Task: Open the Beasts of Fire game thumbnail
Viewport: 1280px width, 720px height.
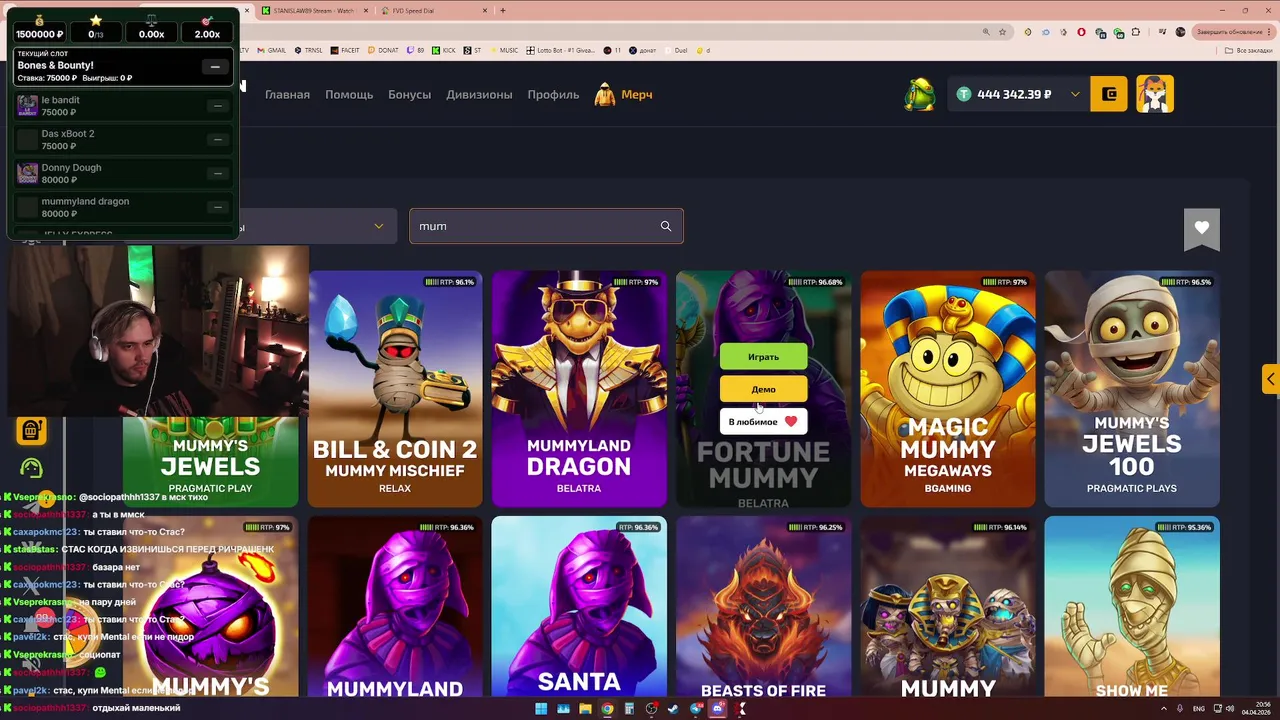Action: point(763,607)
